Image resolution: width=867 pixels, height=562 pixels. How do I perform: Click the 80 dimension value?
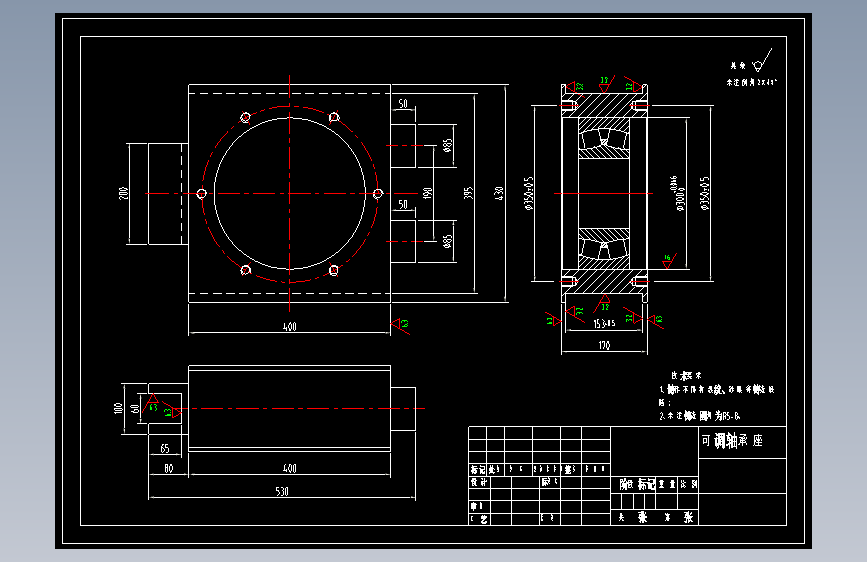169,469
